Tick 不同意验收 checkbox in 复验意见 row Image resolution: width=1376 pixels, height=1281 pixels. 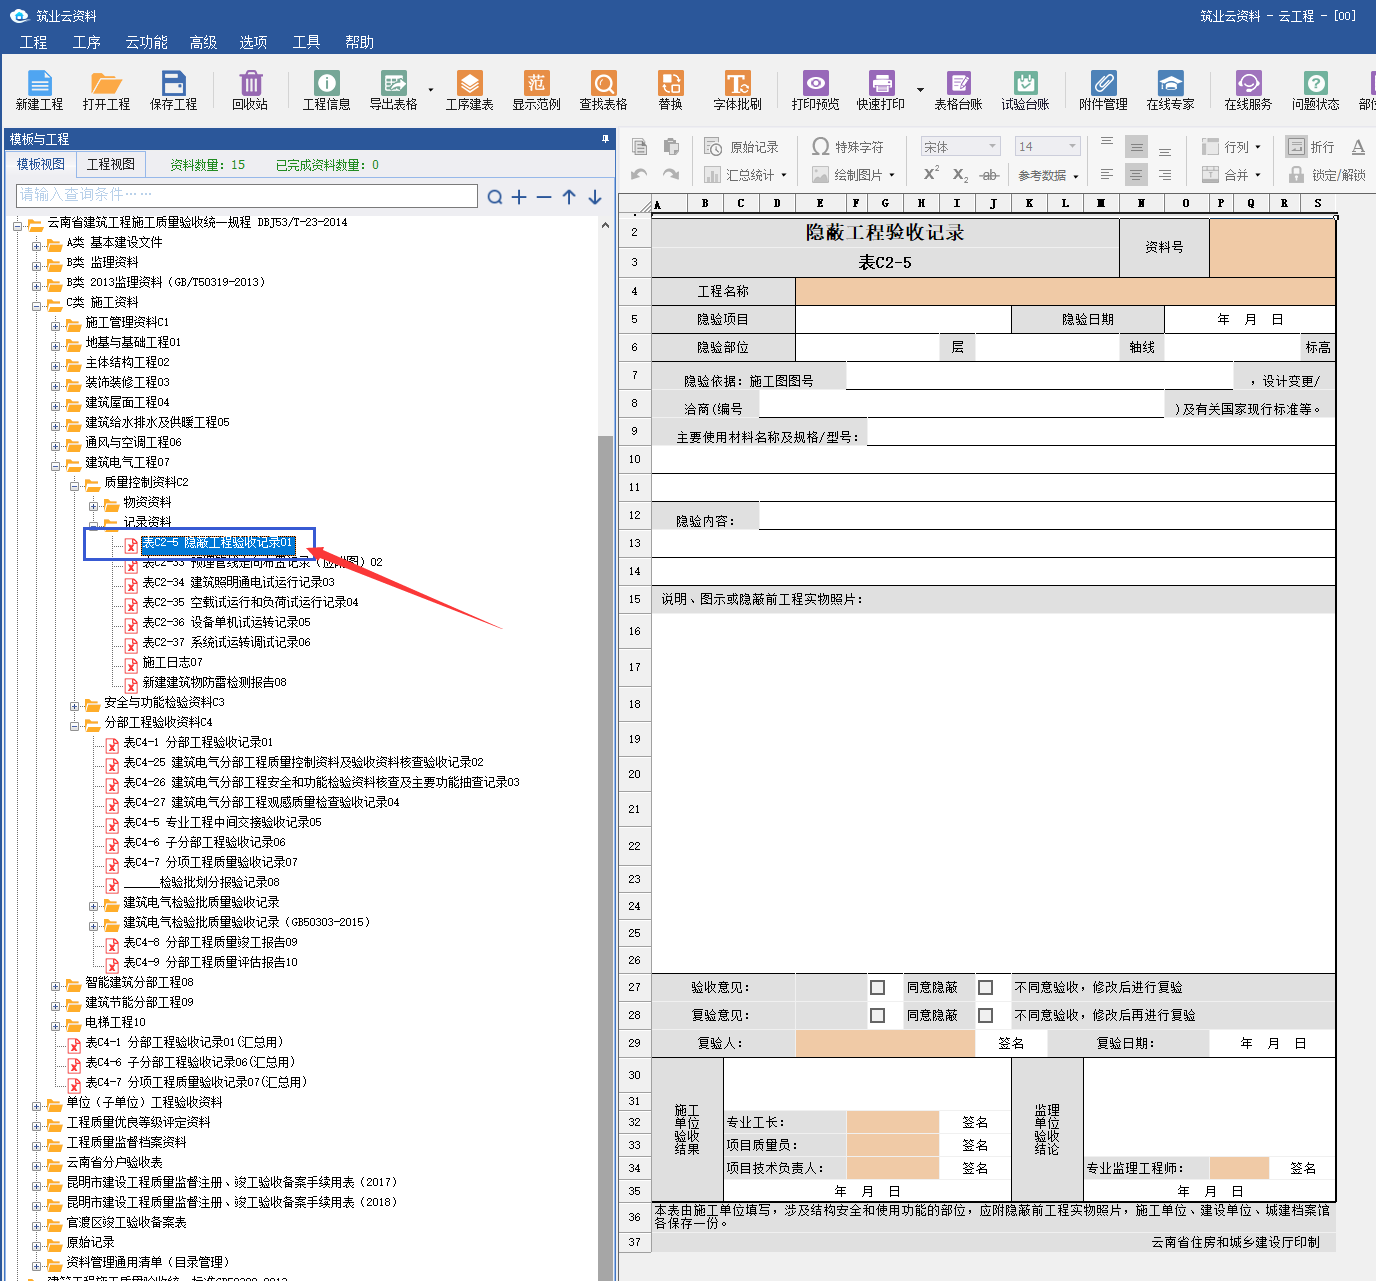(x=985, y=1015)
